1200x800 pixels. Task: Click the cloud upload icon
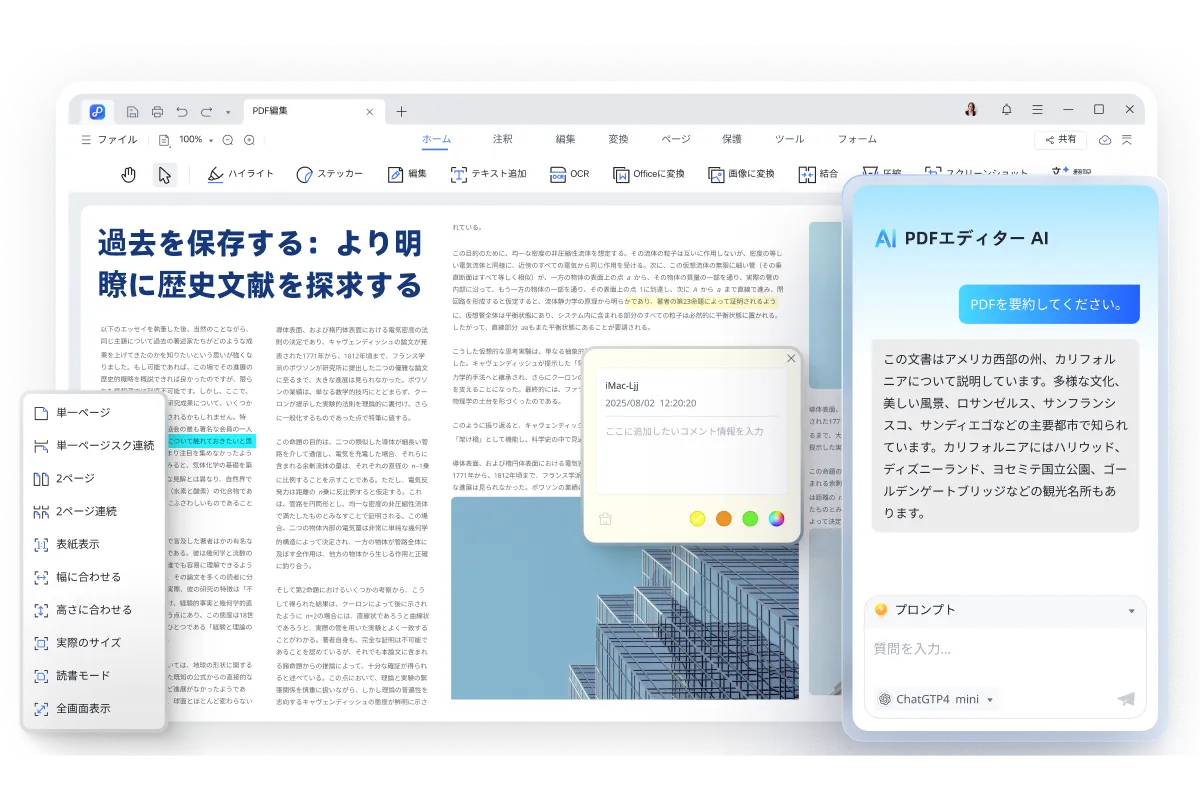pyautogui.click(x=1105, y=140)
